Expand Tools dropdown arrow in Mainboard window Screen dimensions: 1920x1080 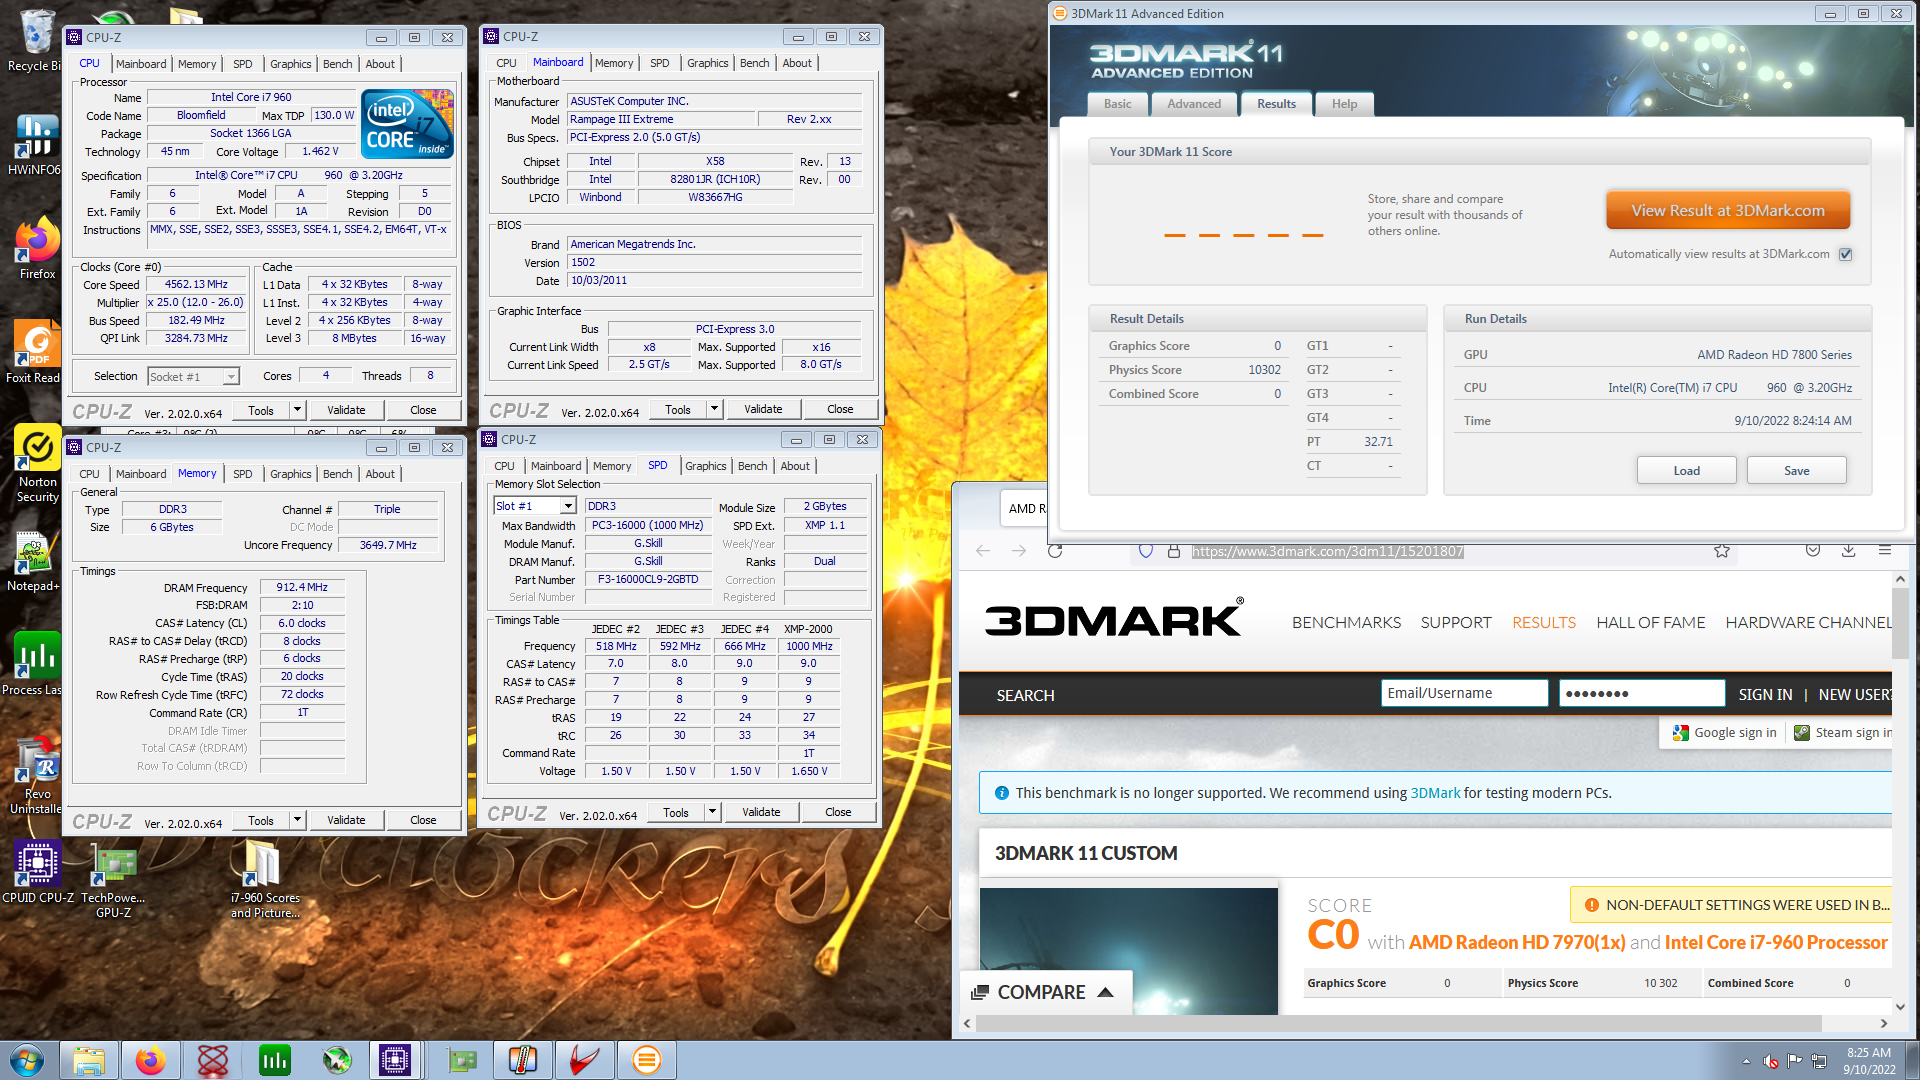[714, 409]
